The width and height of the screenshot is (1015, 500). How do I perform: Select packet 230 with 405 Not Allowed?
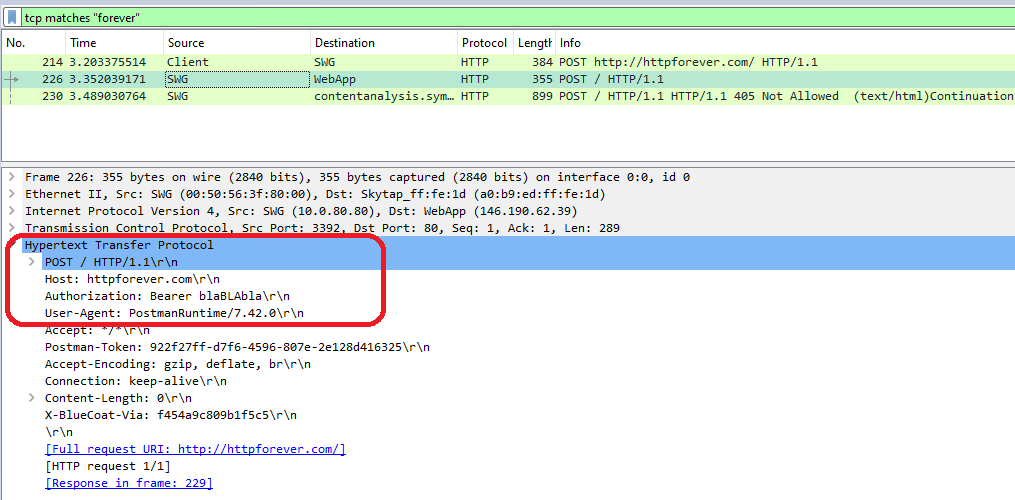[400, 96]
